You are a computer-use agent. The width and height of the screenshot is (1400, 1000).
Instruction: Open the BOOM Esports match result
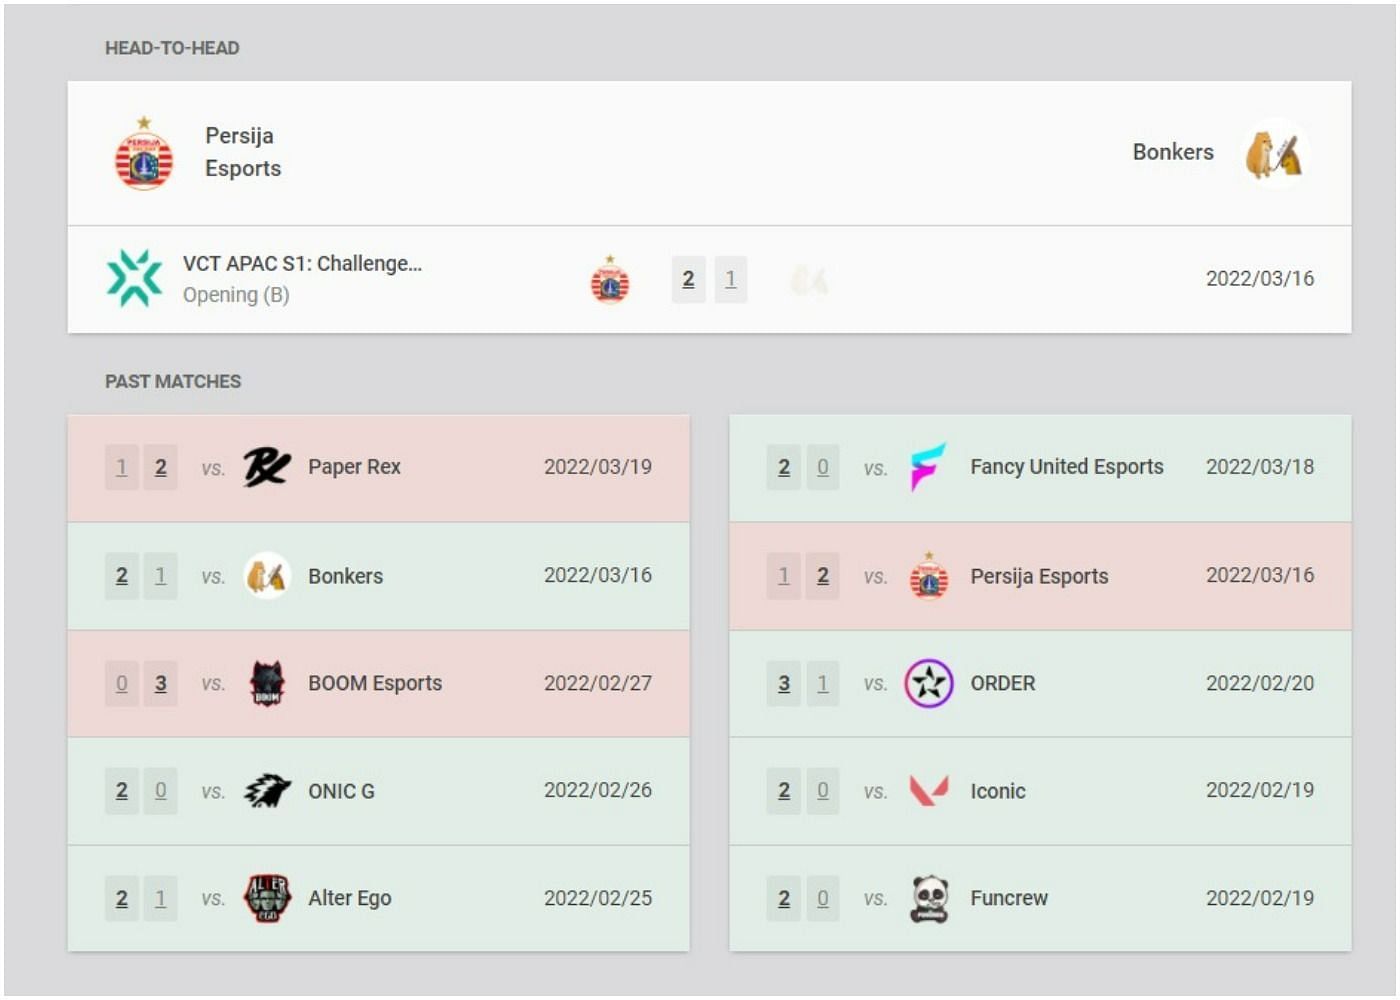(x=378, y=684)
